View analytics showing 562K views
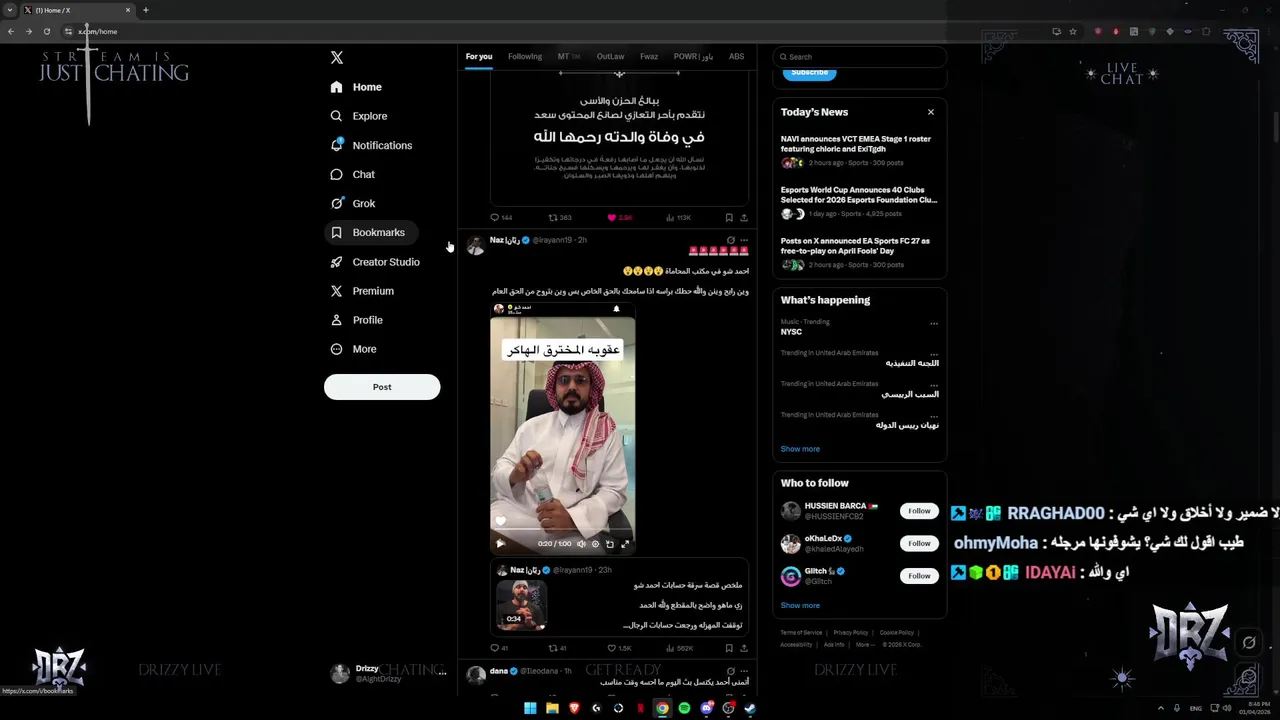The image size is (1280, 720). [678, 648]
